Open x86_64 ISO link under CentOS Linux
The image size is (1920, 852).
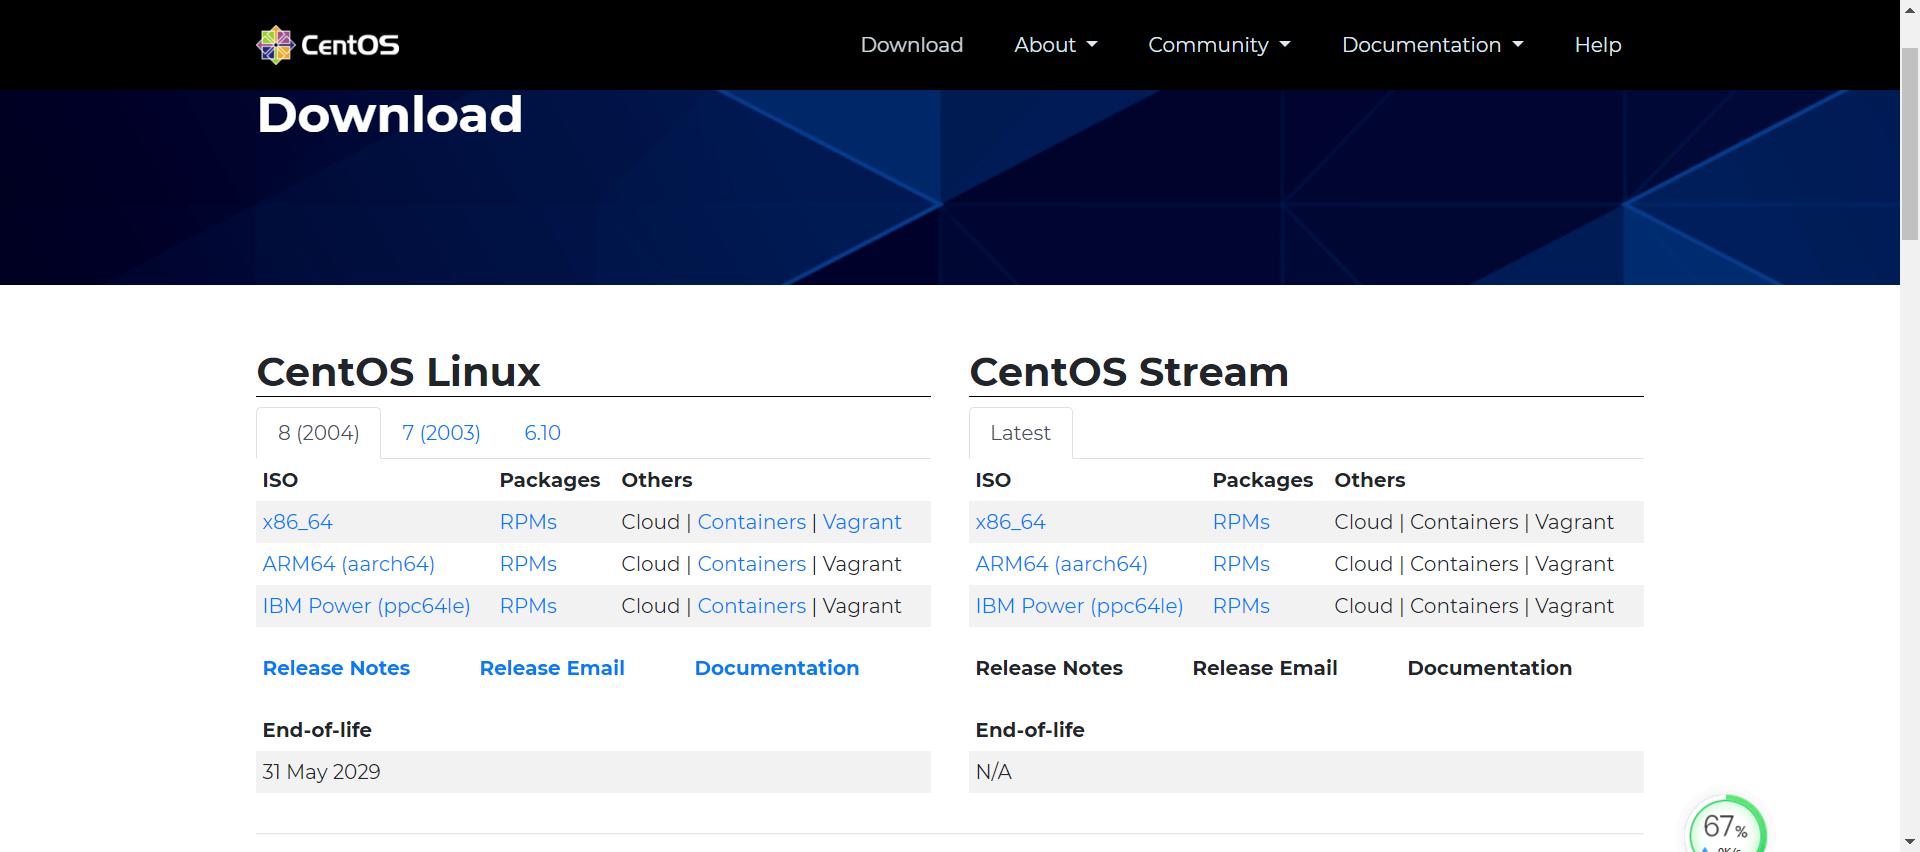[297, 522]
